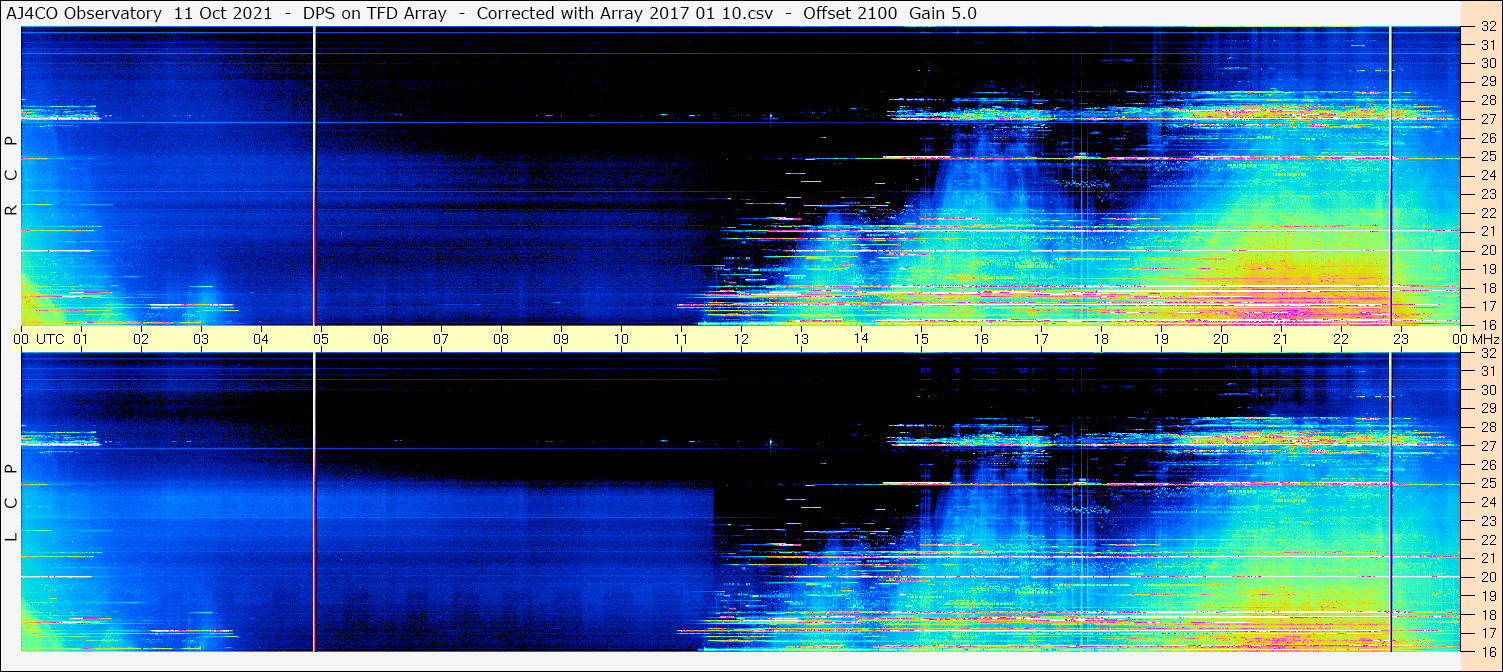This screenshot has width=1503, height=672.
Task: Click the "01" hour tick label
Action: tap(81, 339)
